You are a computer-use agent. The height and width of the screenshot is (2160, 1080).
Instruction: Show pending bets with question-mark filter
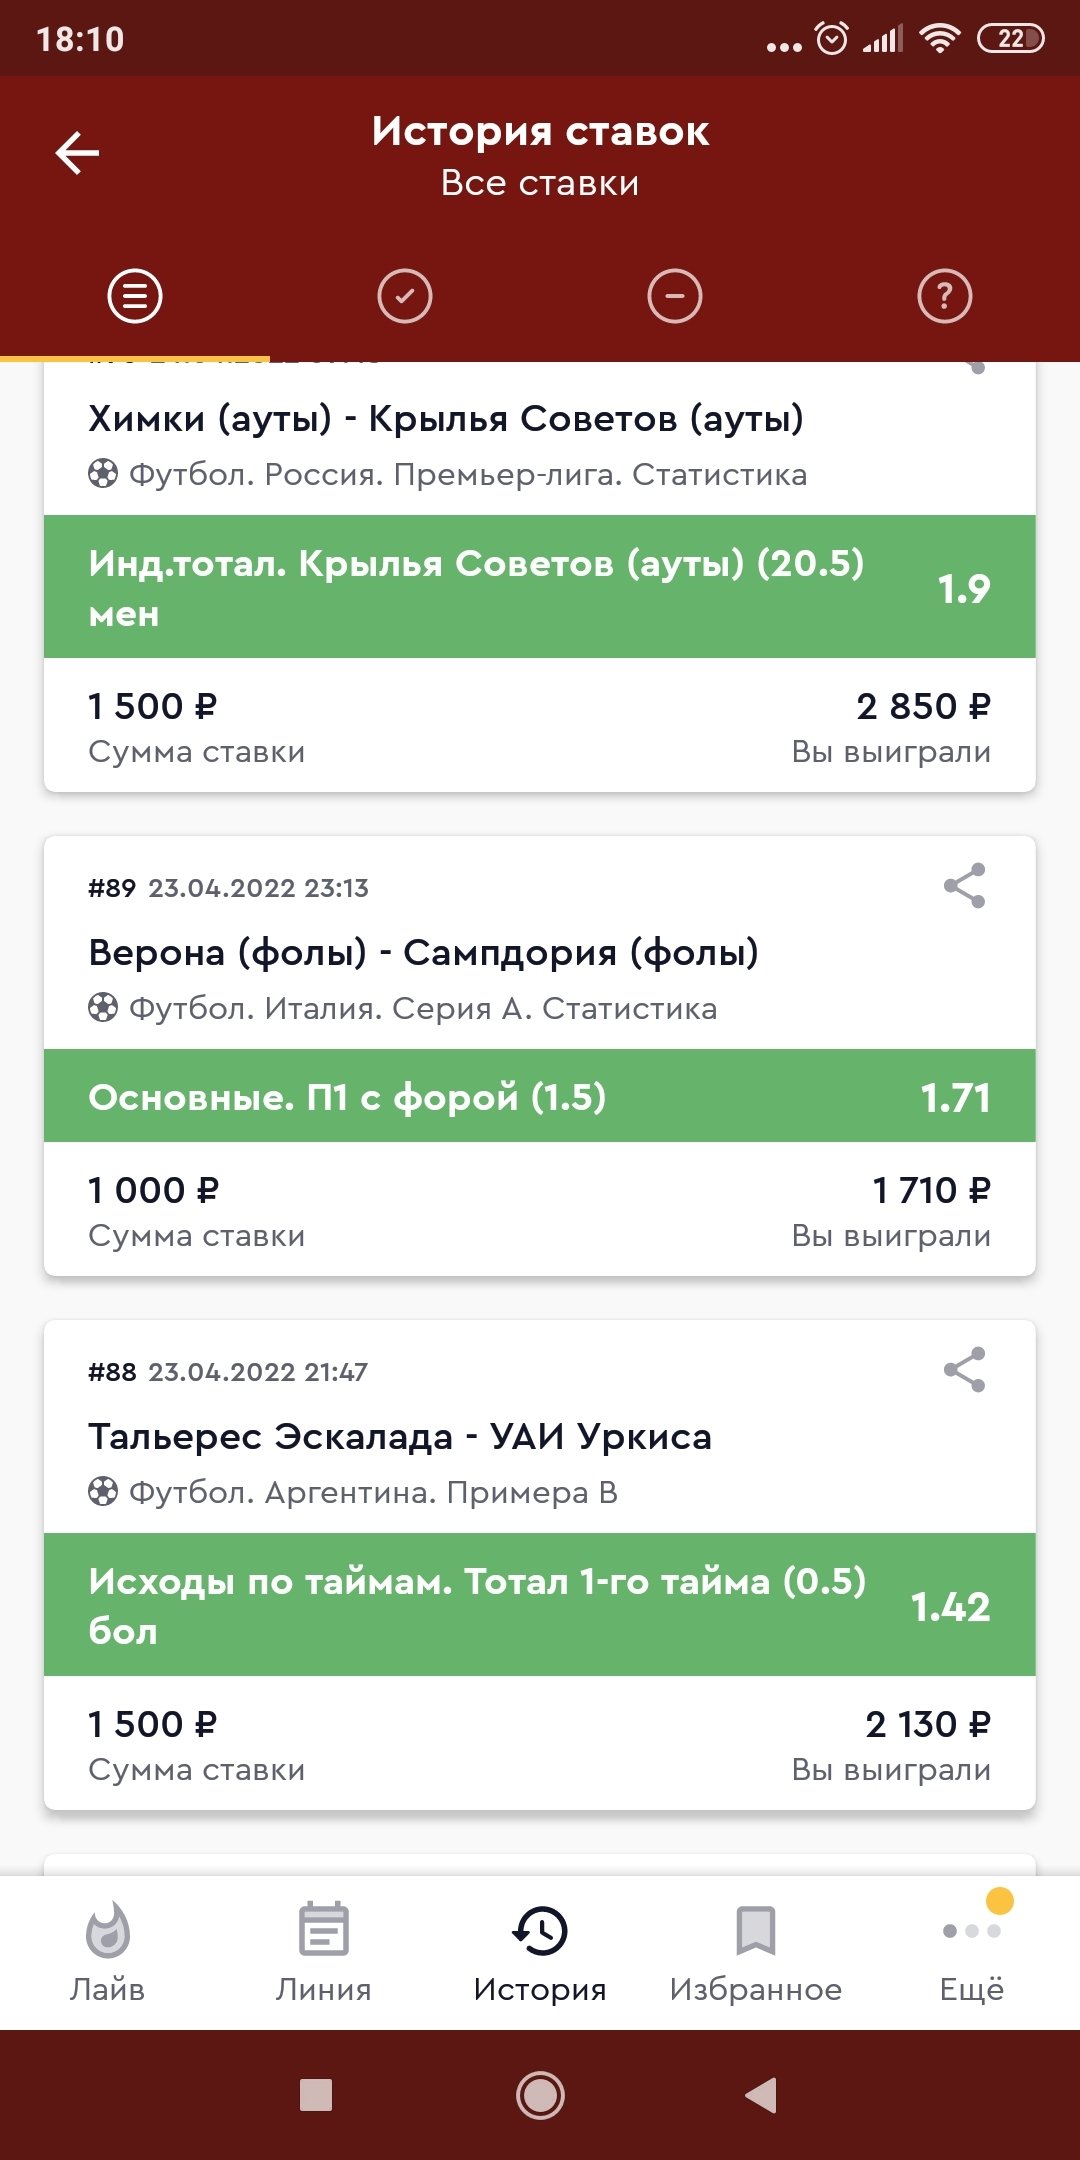[944, 296]
